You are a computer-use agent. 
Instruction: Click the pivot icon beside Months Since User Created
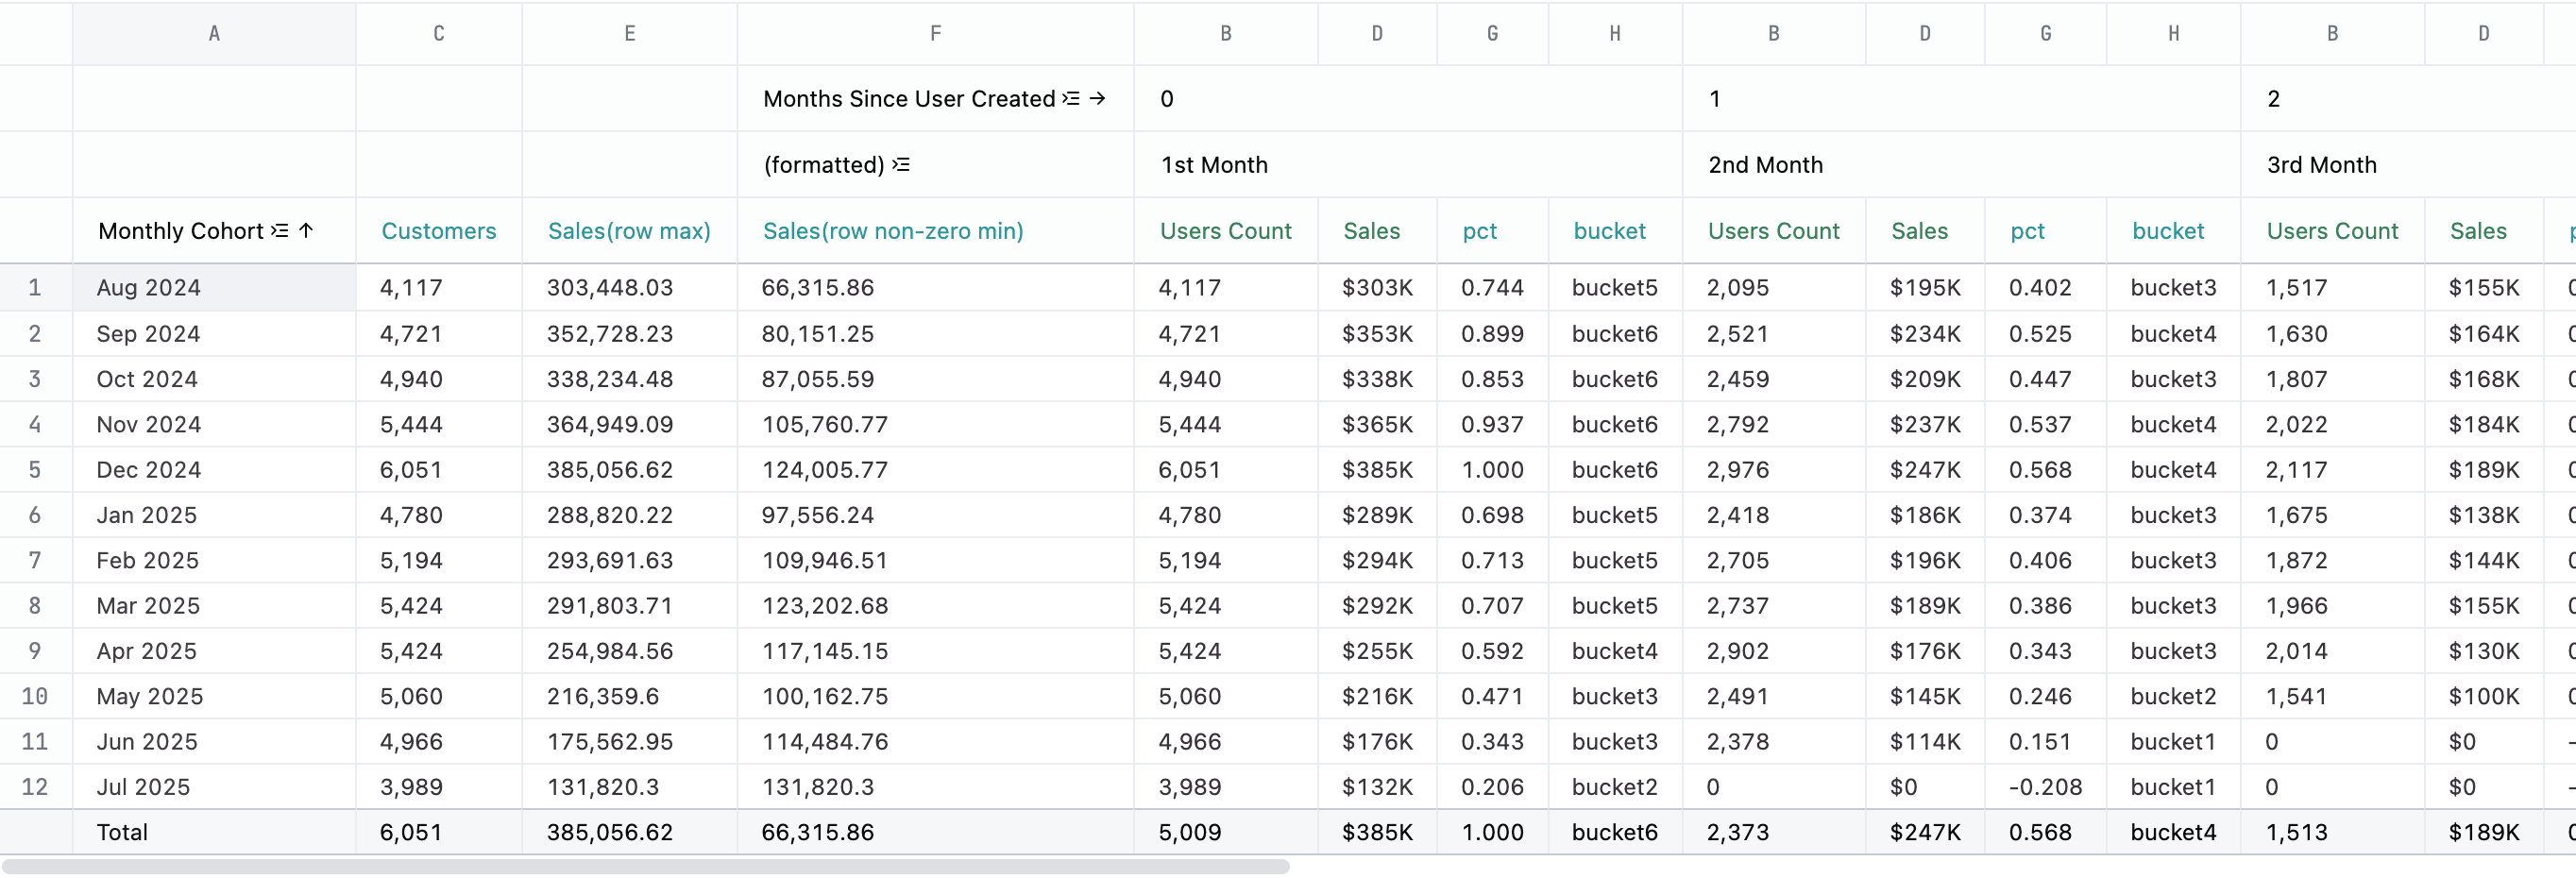pyautogui.click(x=1071, y=99)
